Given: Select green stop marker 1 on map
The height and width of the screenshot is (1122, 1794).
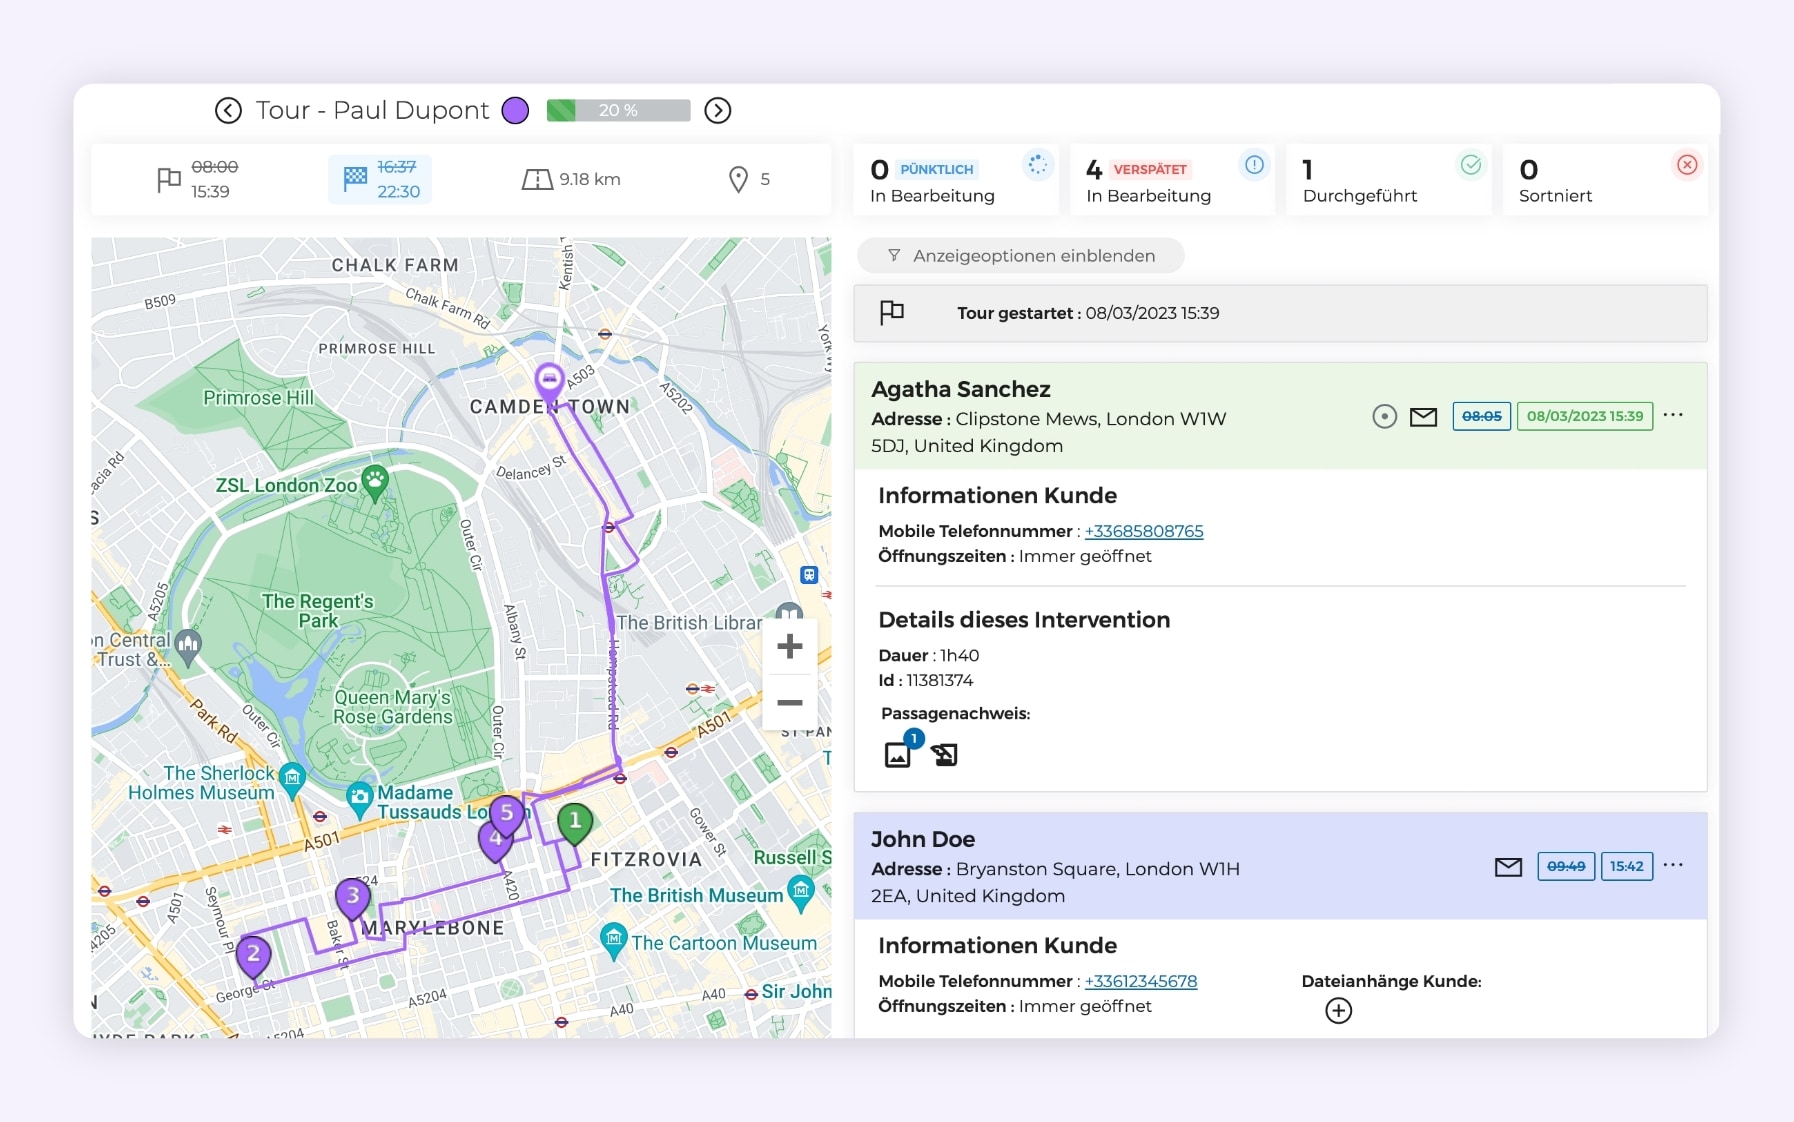Looking at the screenshot, I should point(574,823).
